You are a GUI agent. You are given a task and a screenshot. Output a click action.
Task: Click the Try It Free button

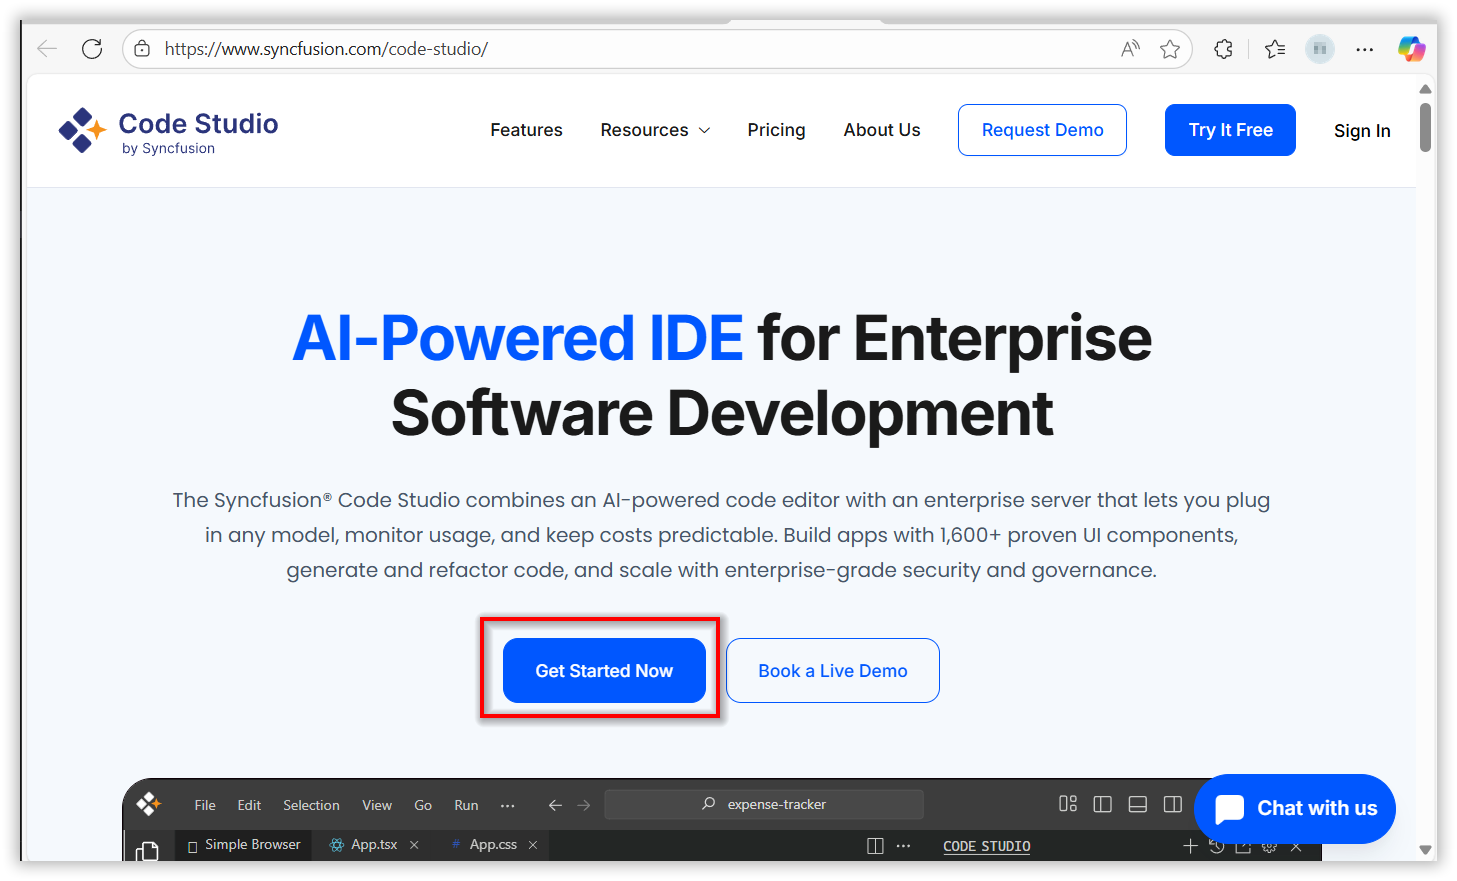(1230, 130)
